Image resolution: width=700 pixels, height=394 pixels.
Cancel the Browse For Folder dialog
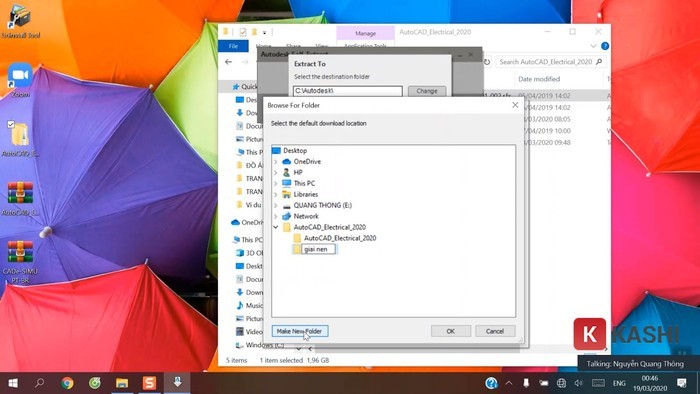click(x=495, y=331)
